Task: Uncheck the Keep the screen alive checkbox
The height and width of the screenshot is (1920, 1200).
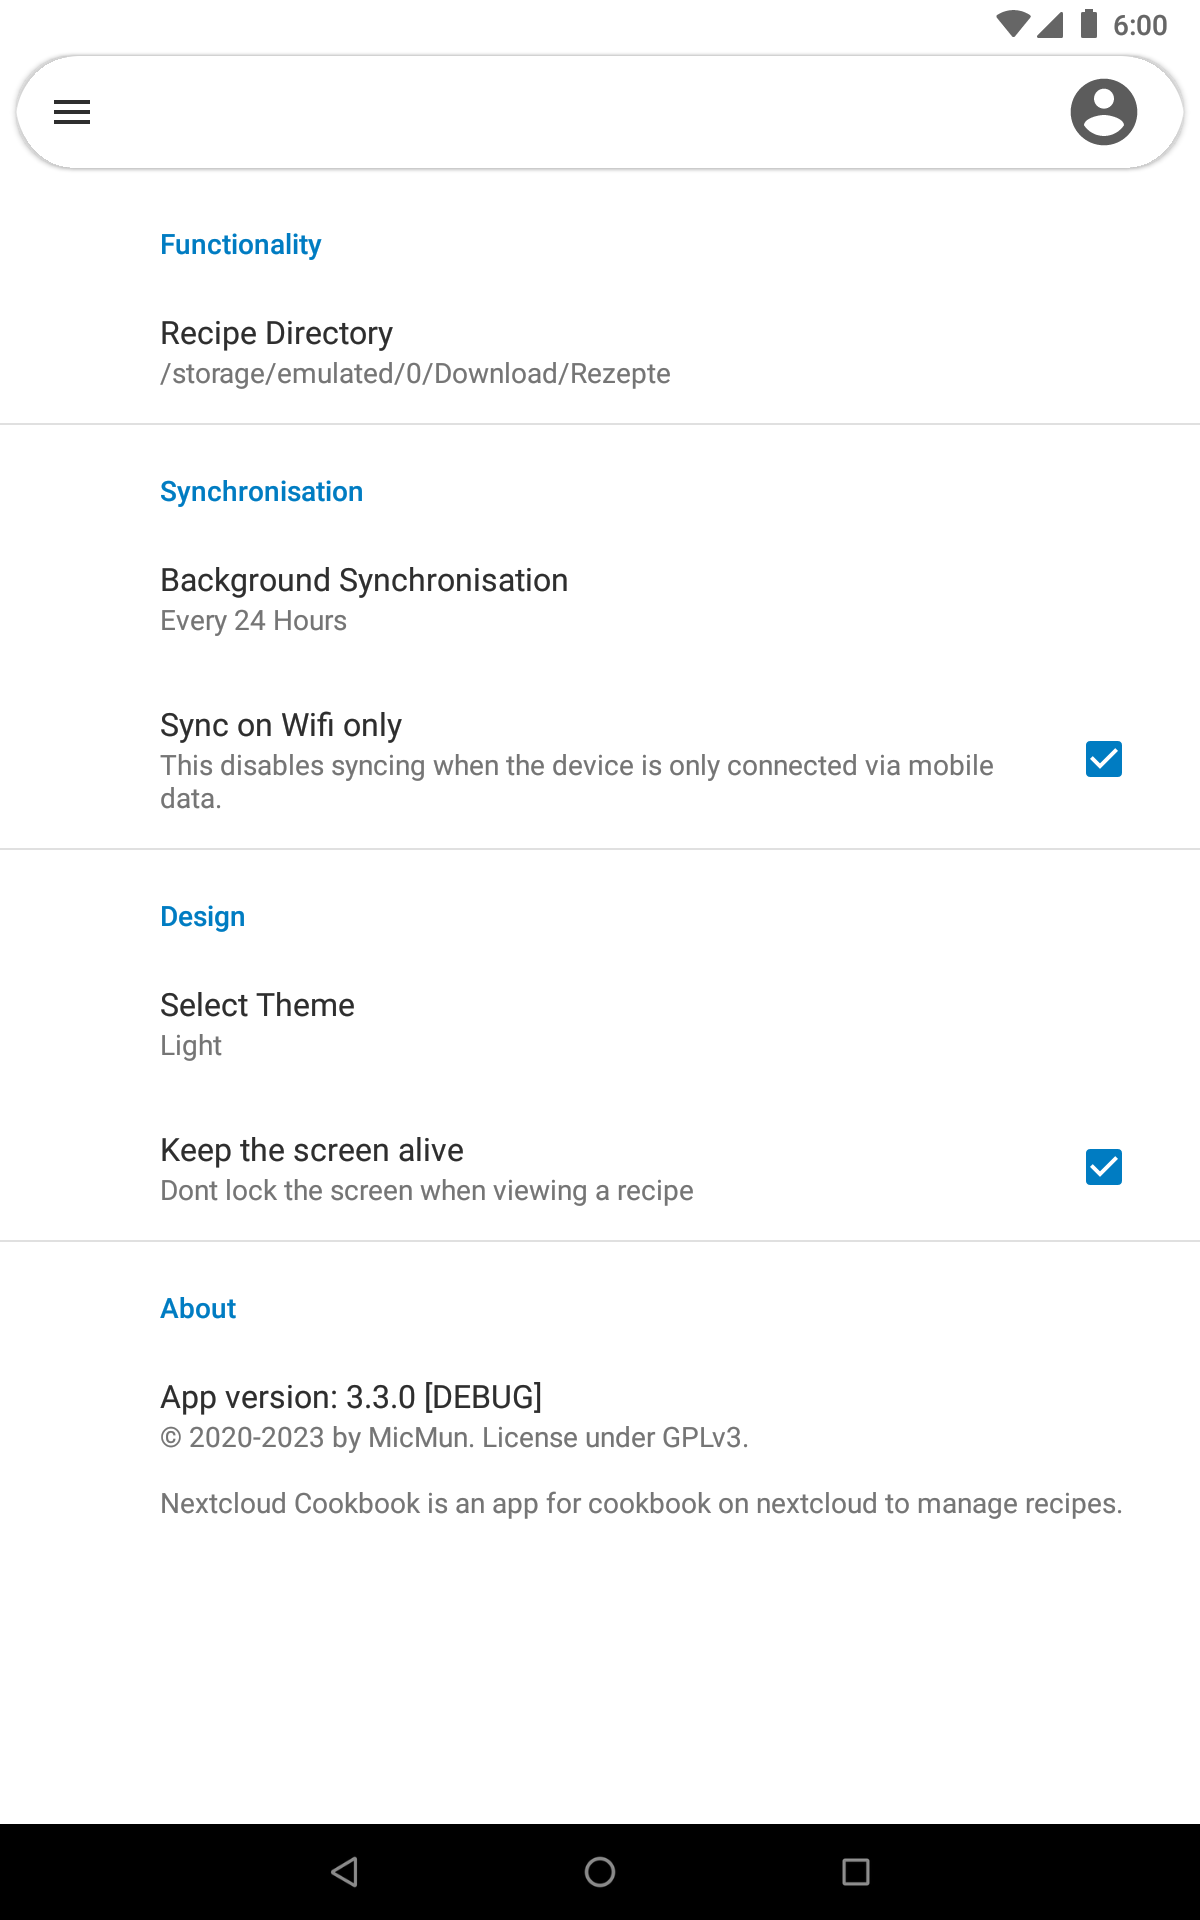Action: click(x=1103, y=1167)
